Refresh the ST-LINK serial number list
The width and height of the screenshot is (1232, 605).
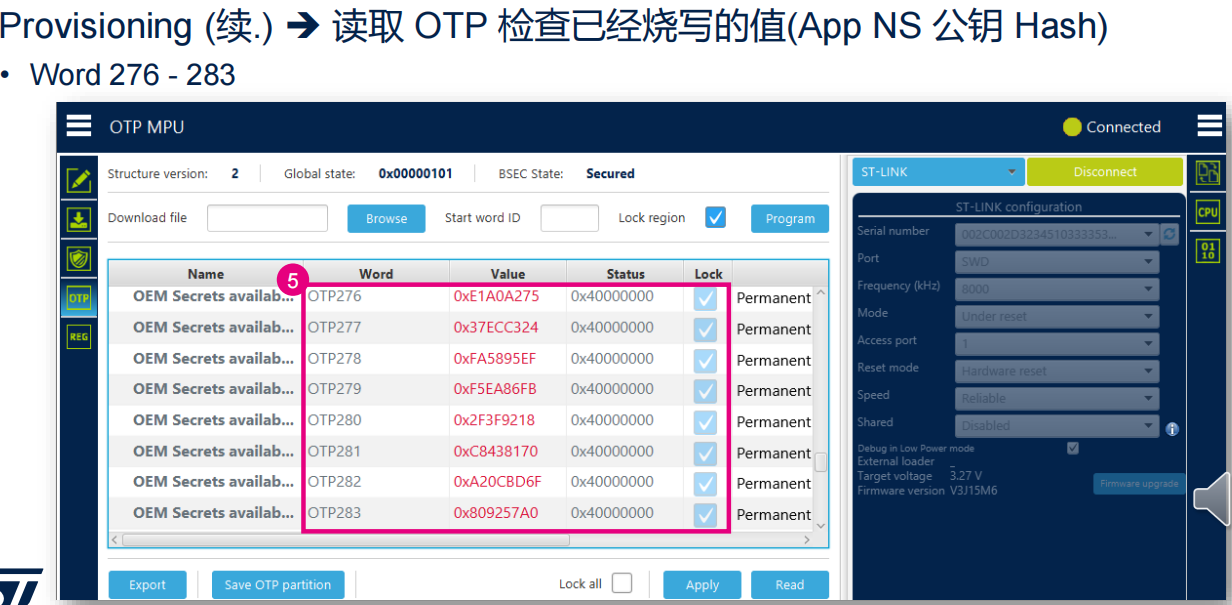[1171, 234]
